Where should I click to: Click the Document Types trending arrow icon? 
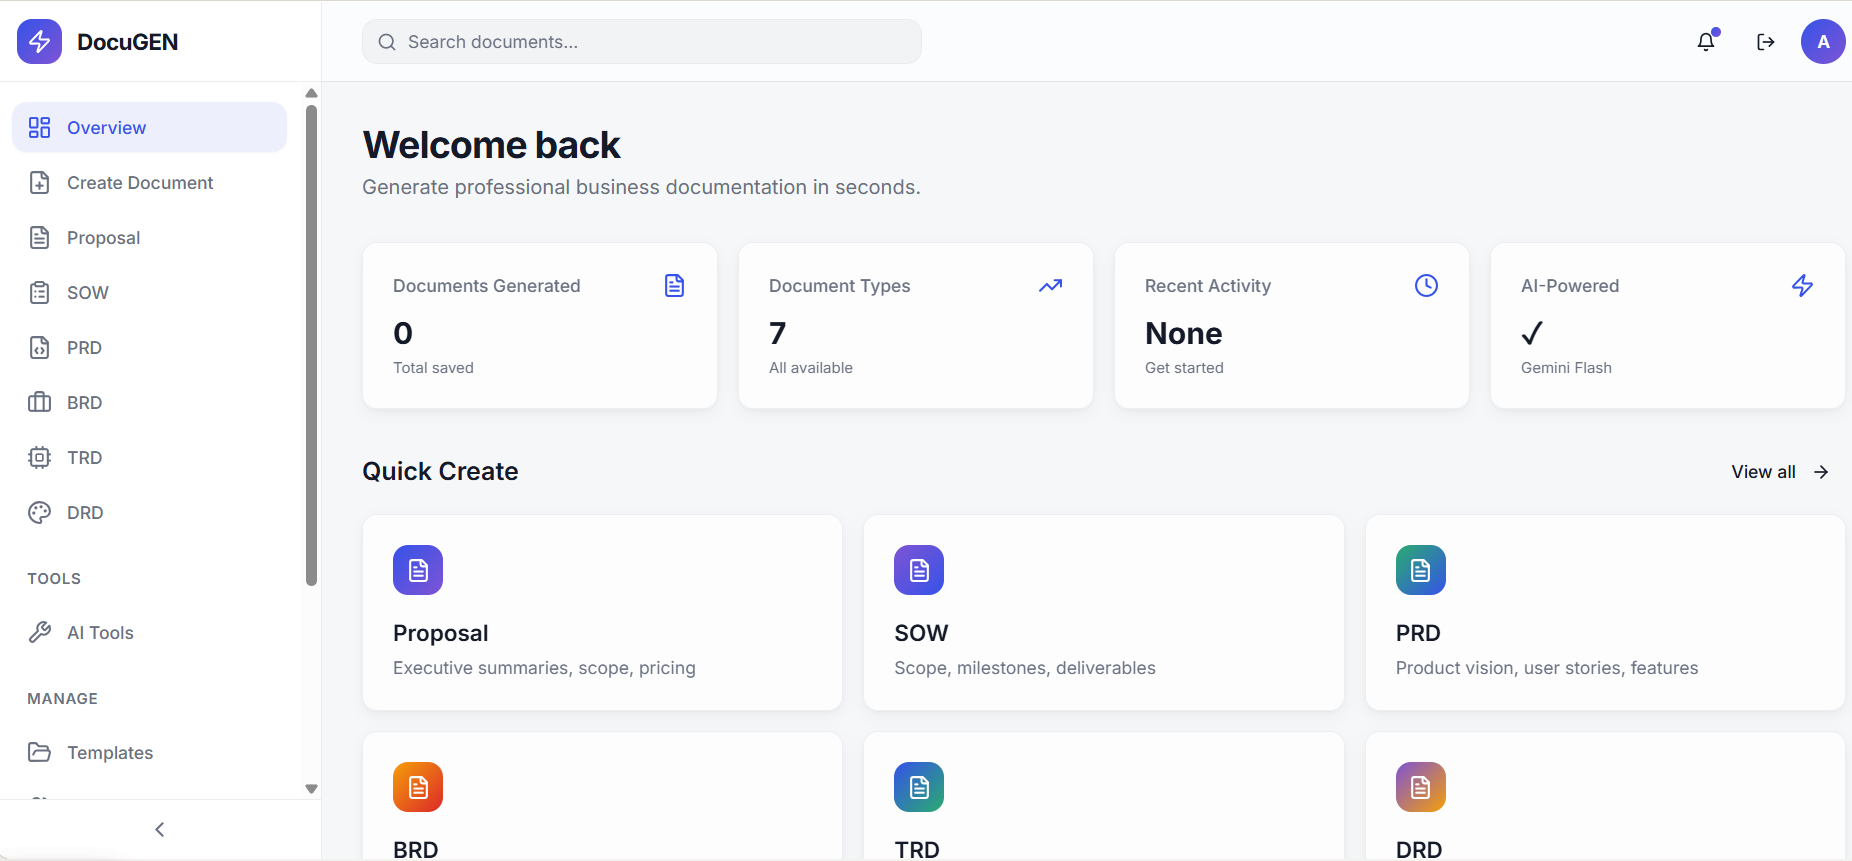[x=1050, y=286]
